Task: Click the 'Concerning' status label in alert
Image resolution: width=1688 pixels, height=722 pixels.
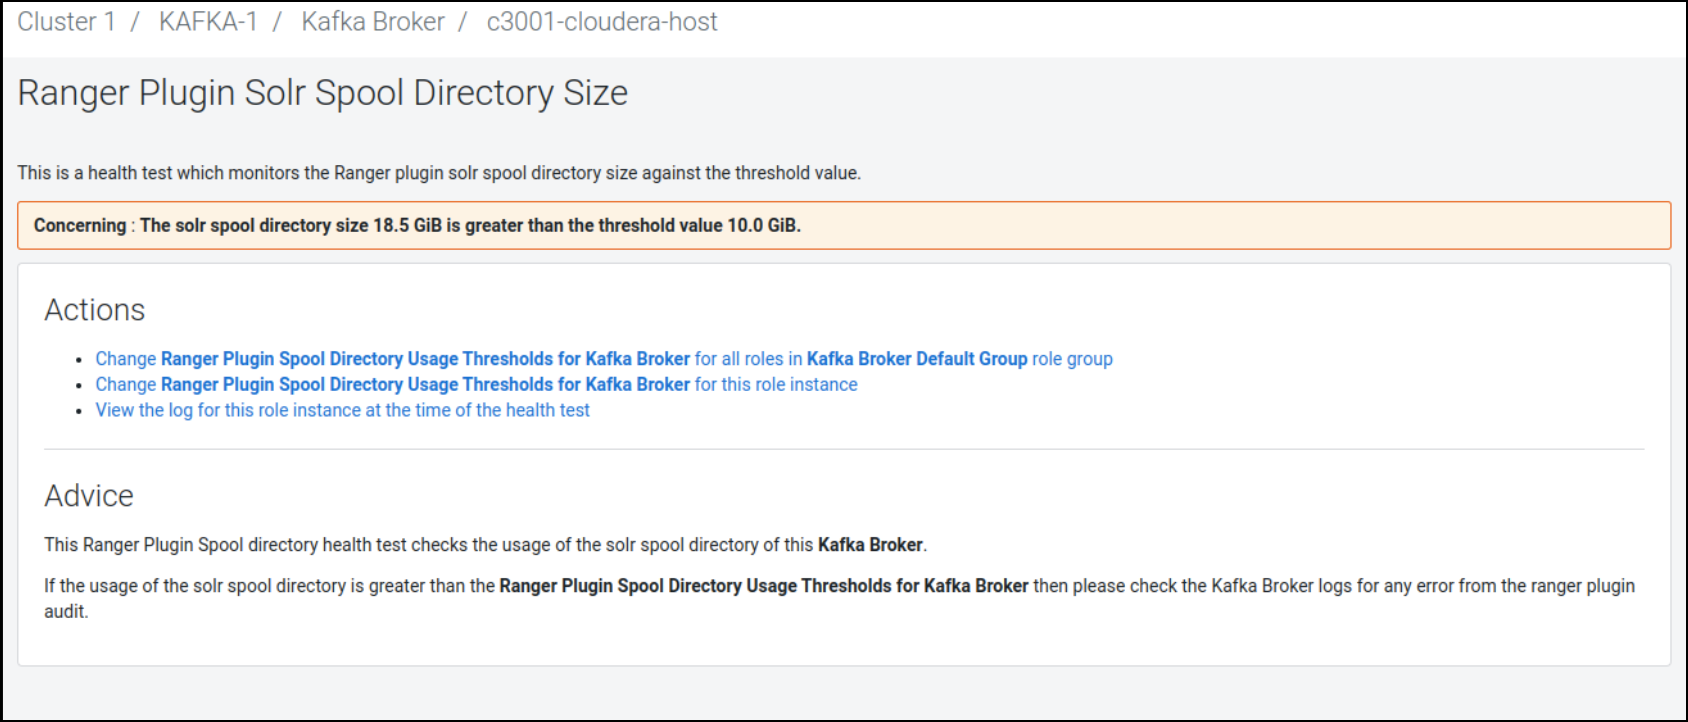Action: pos(79,226)
